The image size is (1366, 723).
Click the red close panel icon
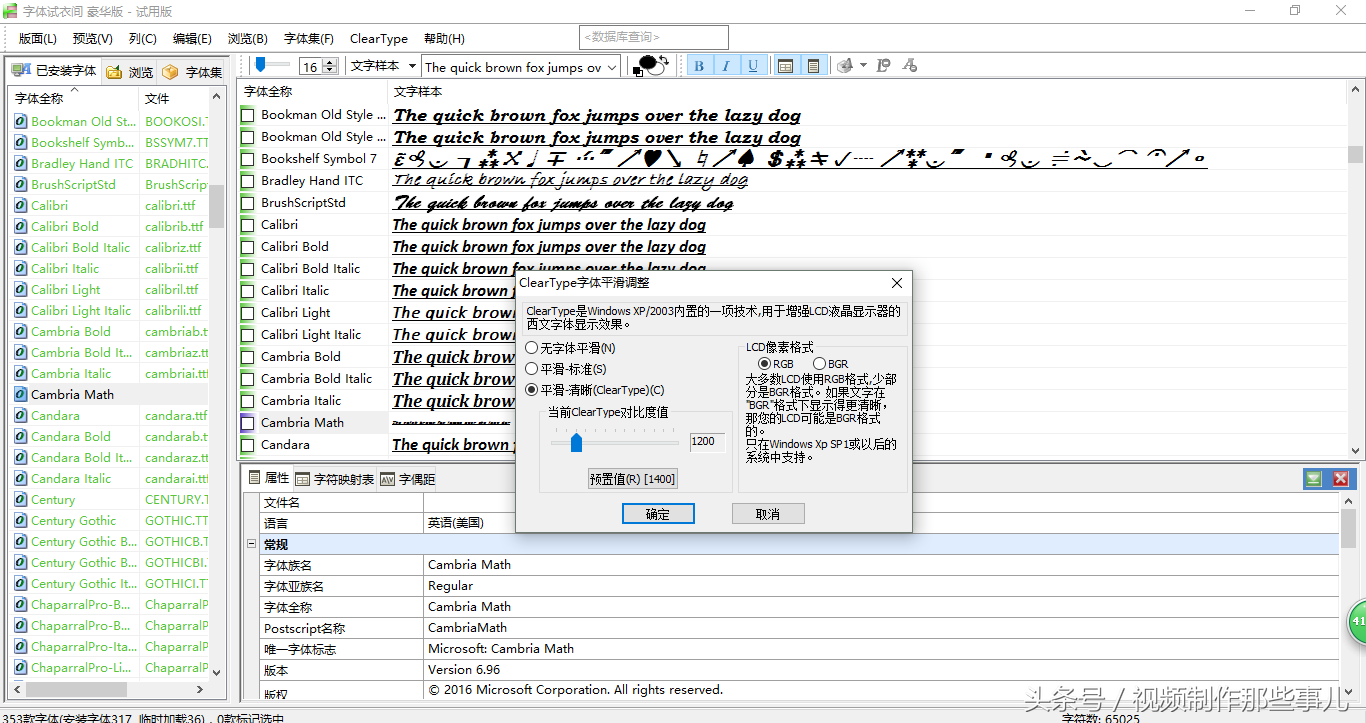(1341, 479)
